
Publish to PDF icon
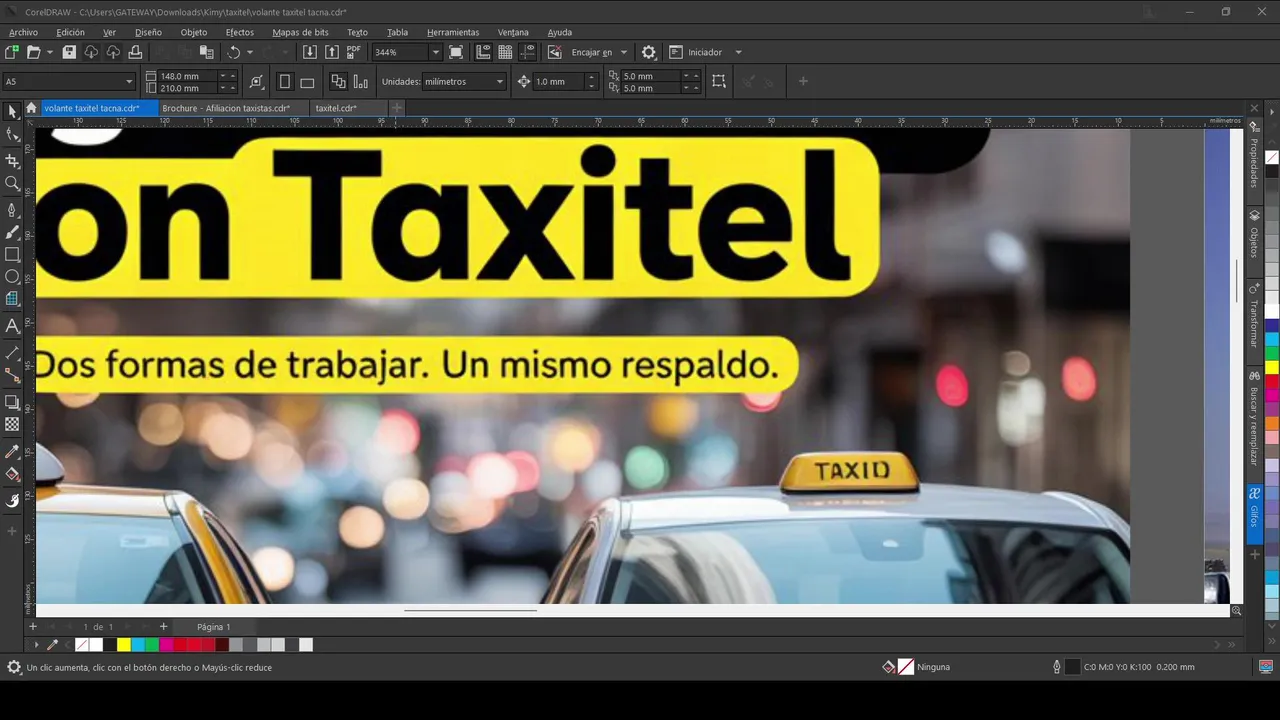pyautogui.click(x=354, y=52)
